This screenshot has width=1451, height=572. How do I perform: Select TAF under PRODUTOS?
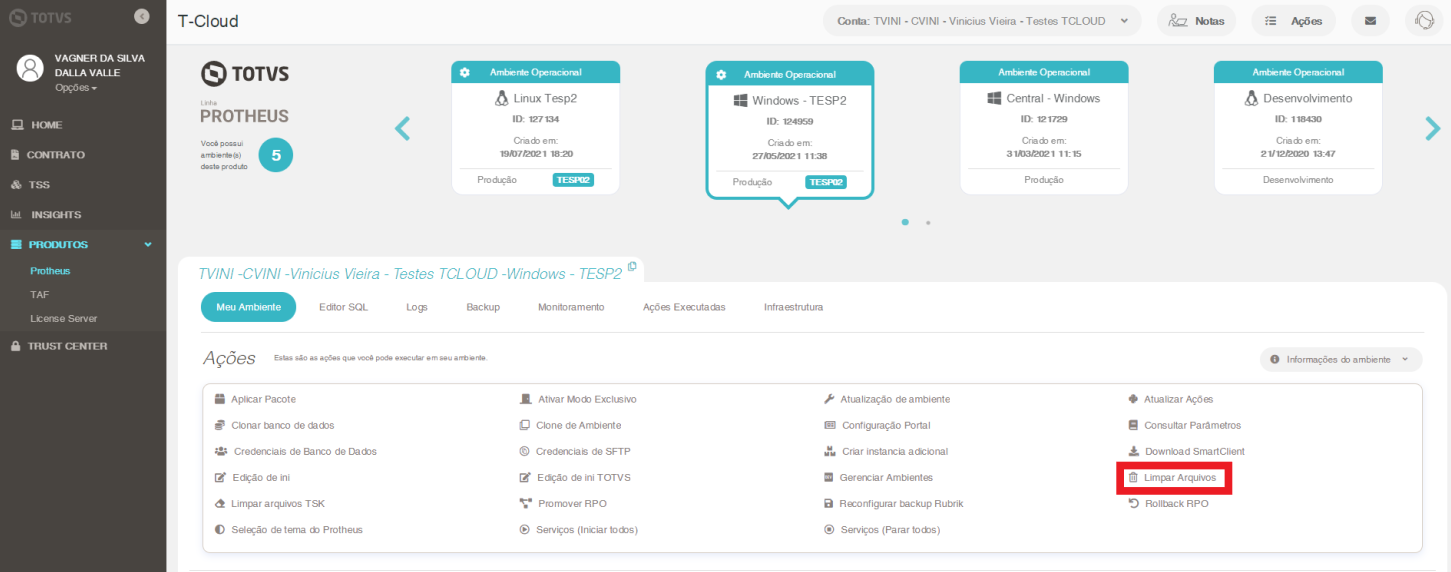point(39,295)
